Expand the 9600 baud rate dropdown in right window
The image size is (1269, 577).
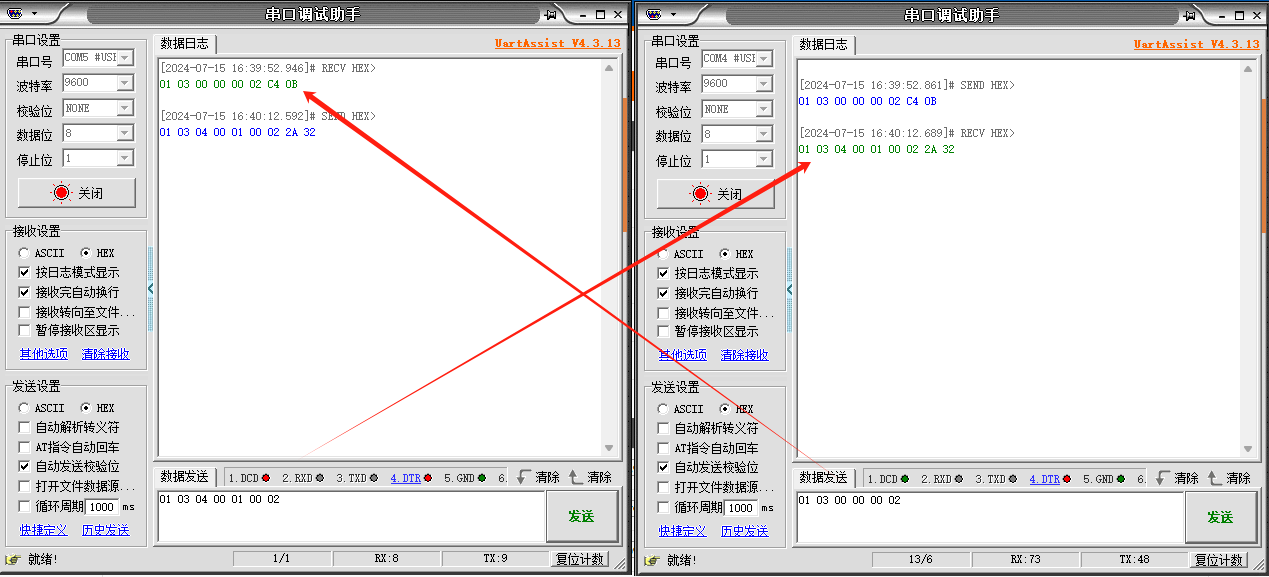(763, 85)
